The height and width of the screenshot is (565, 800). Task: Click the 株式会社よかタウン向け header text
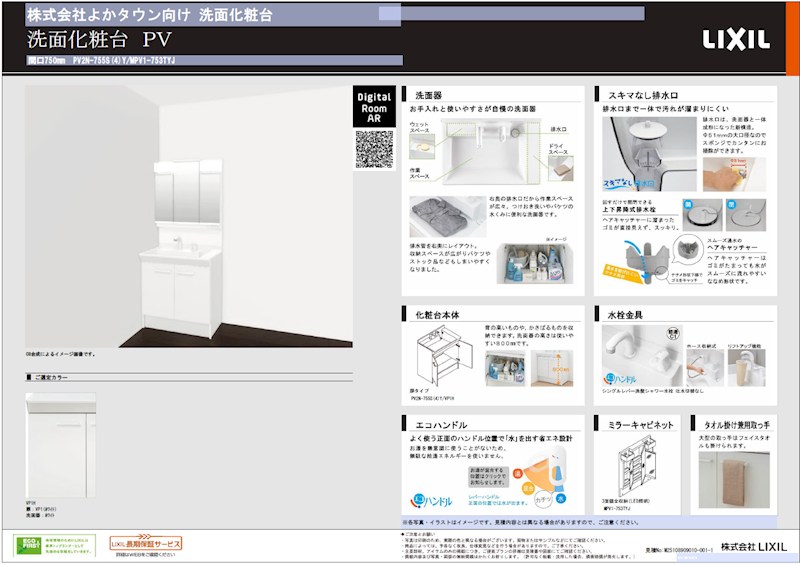[x=149, y=15]
